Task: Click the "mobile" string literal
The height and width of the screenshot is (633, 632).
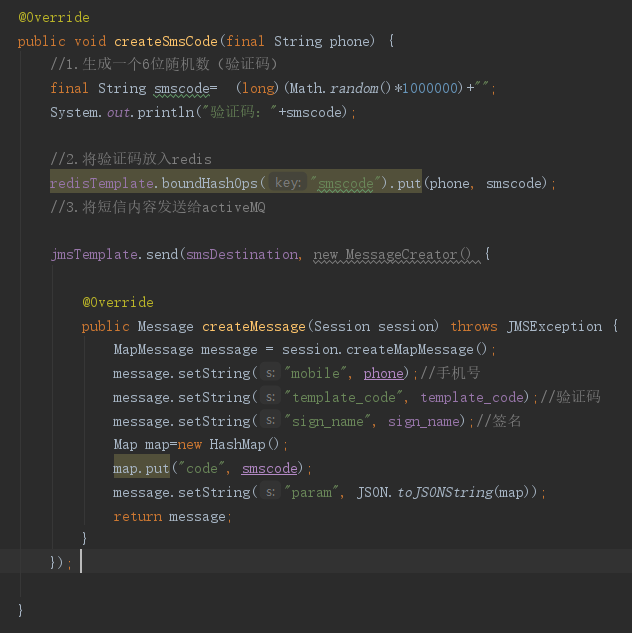Action: (315, 373)
